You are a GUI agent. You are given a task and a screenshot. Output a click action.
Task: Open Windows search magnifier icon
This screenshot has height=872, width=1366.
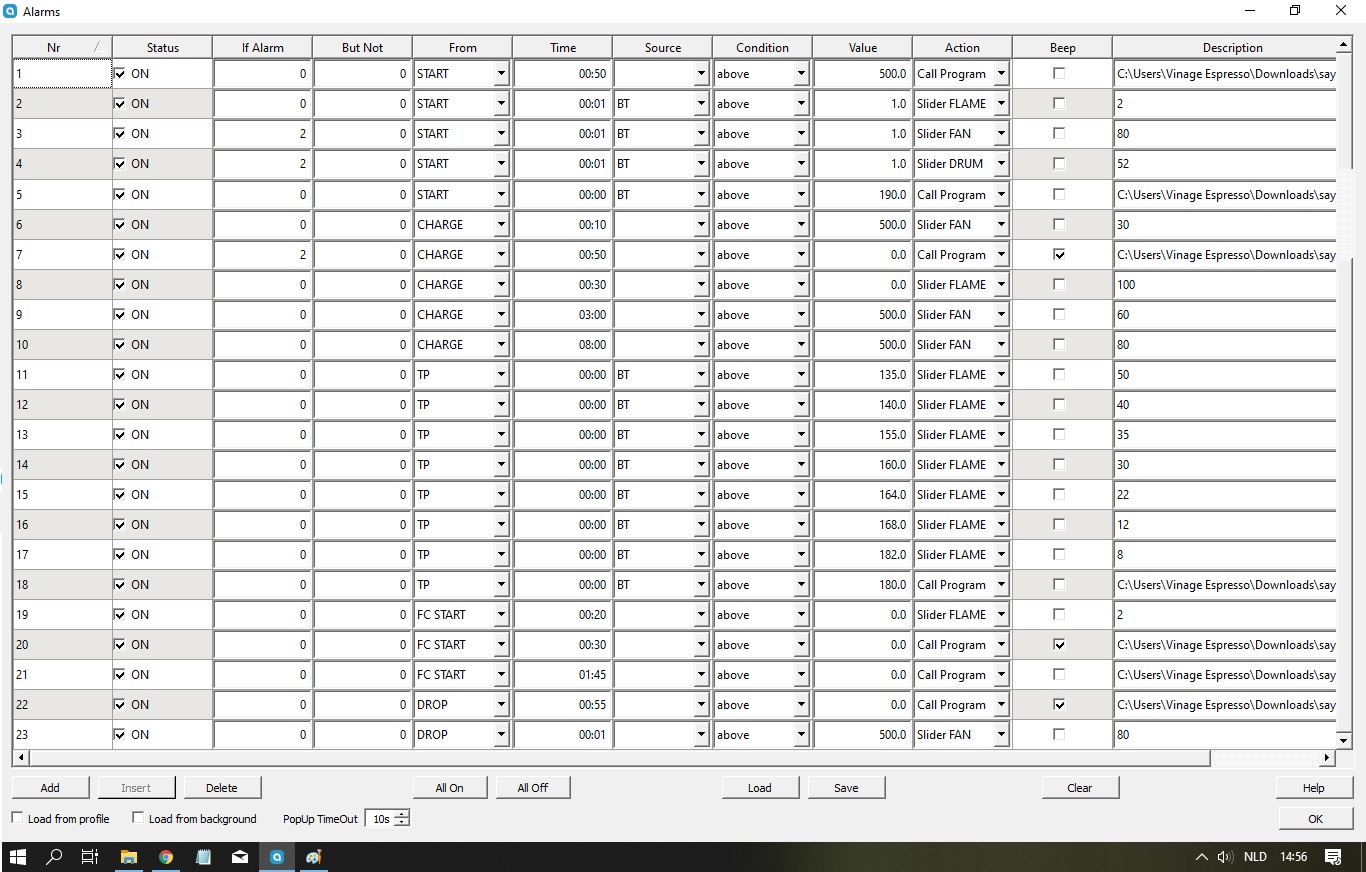click(54, 857)
